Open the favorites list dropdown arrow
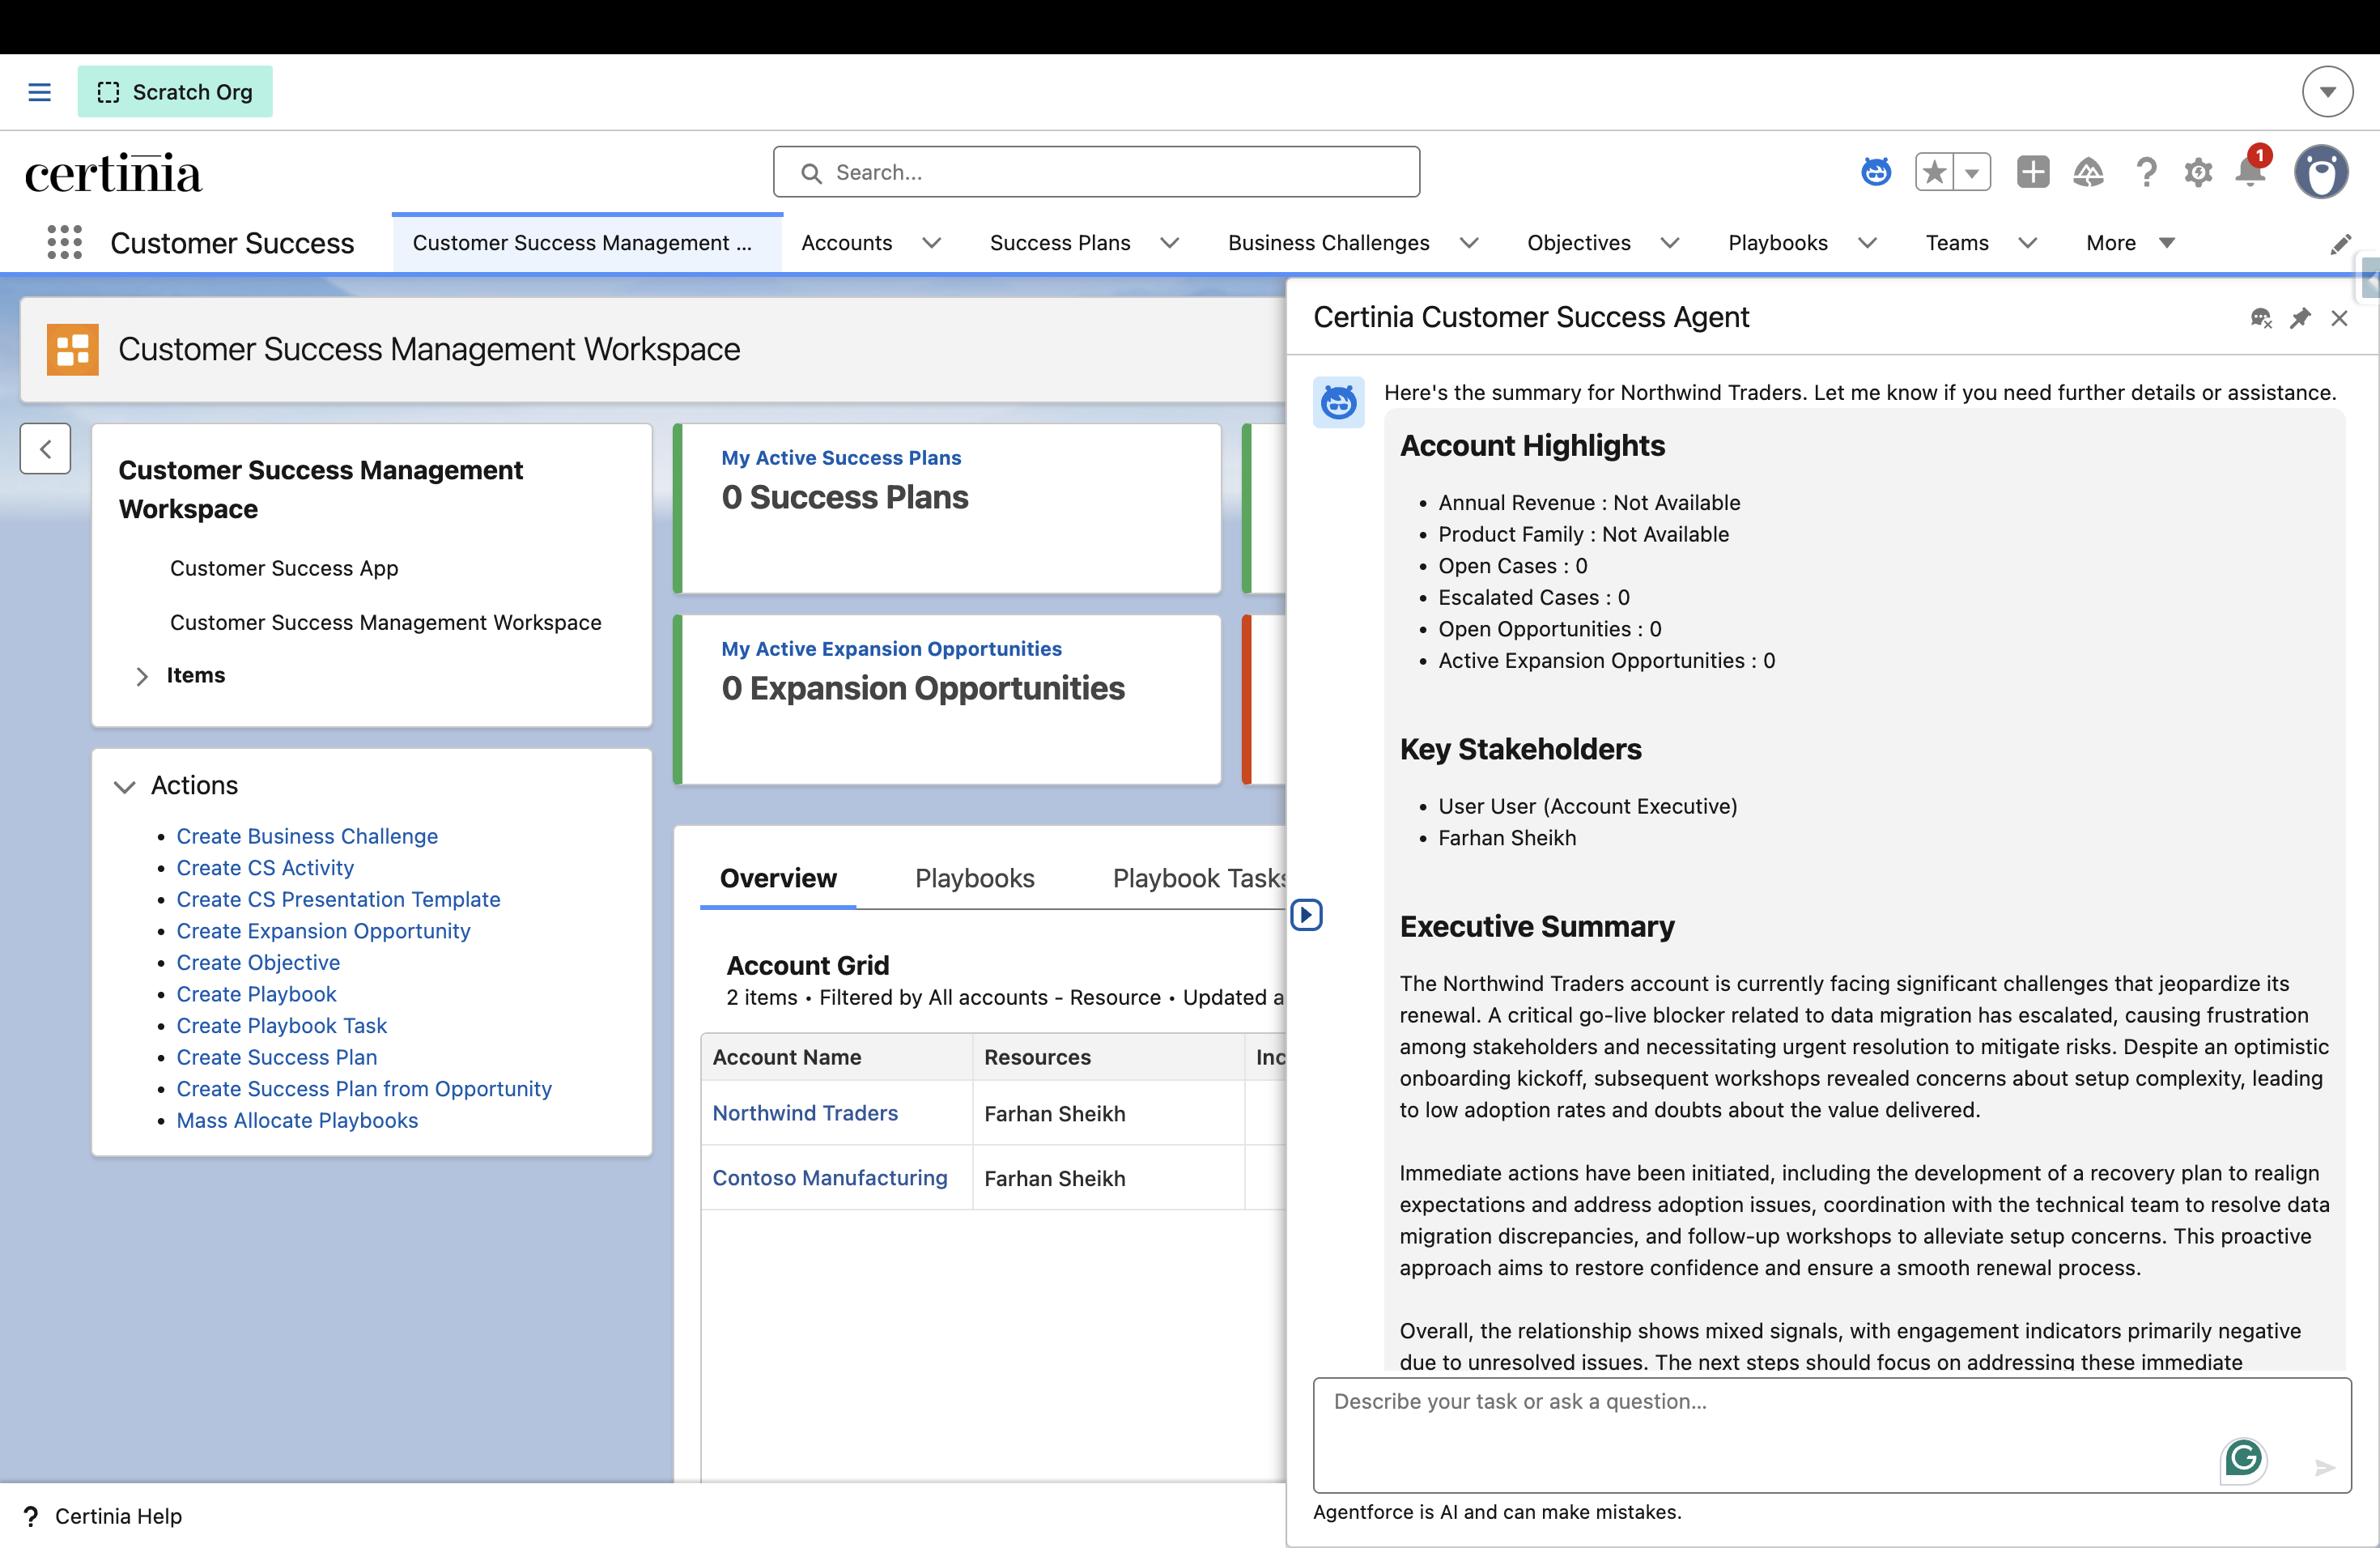Image resolution: width=2380 pixels, height=1548 pixels. (1972, 172)
